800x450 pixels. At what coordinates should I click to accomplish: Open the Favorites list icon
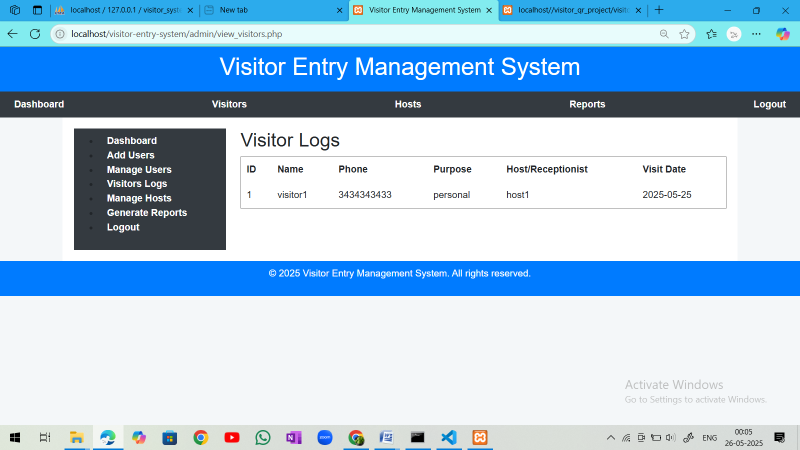click(x=711, y=34)
